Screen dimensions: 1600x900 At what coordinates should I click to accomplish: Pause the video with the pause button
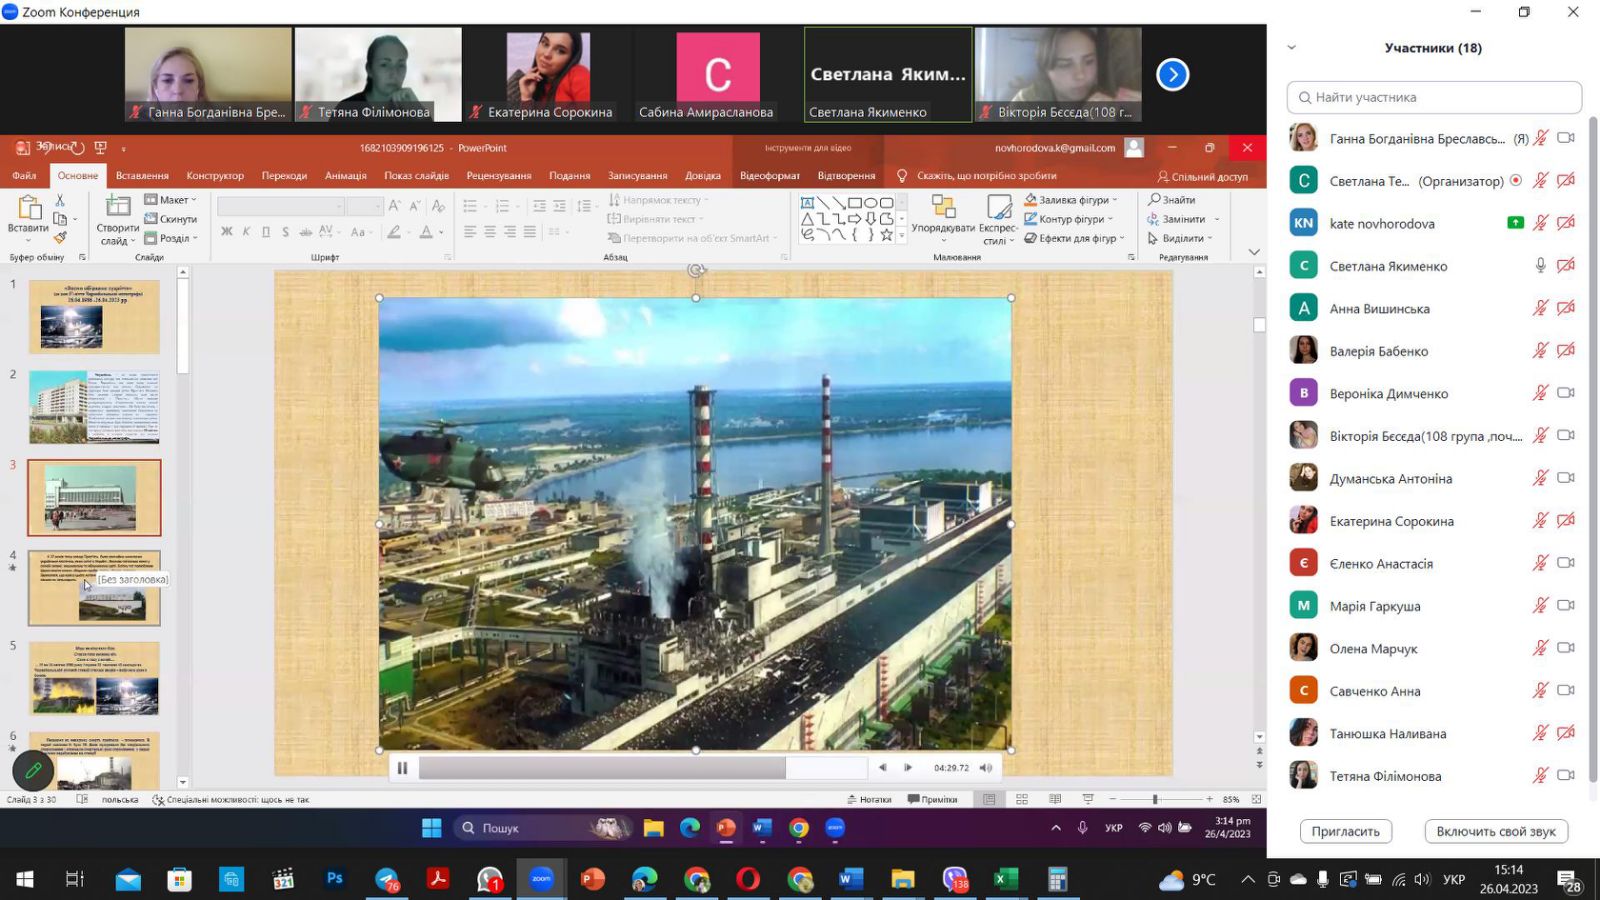[x=402, y=768]
